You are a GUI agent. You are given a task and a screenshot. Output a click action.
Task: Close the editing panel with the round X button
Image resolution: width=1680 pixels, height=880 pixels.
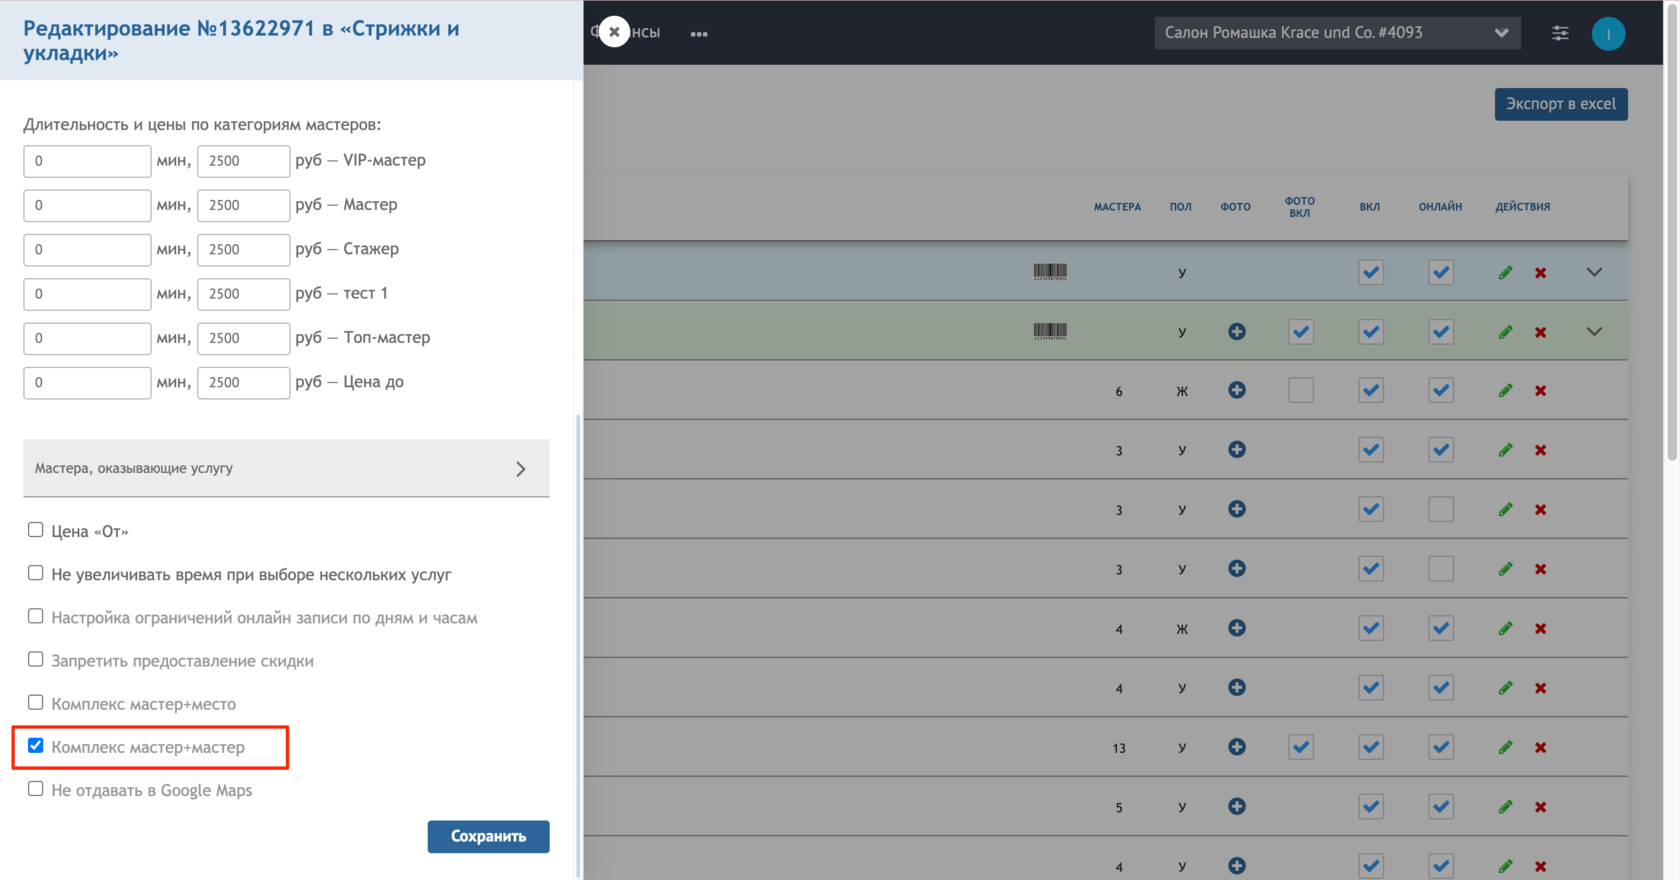(x=614, y=32)
